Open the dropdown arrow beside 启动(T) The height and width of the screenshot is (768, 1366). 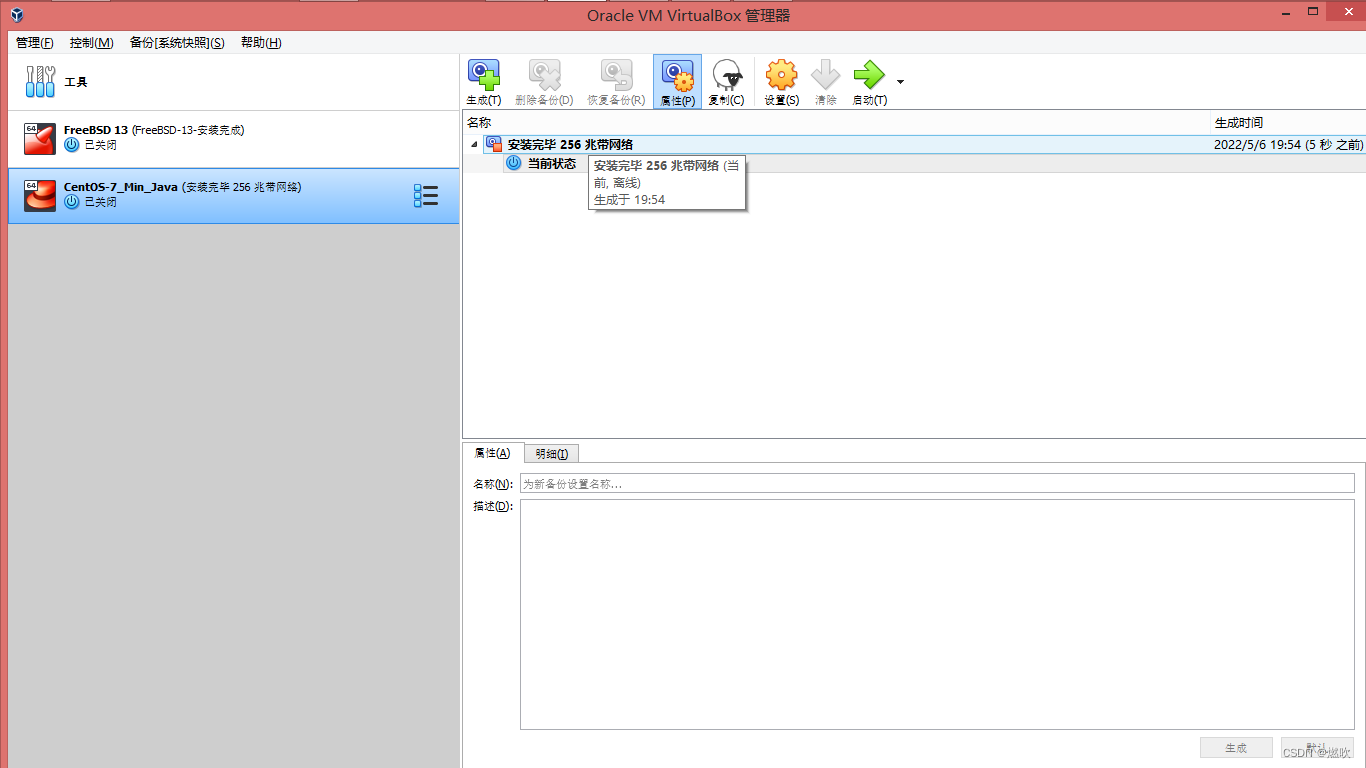point(900,82)
